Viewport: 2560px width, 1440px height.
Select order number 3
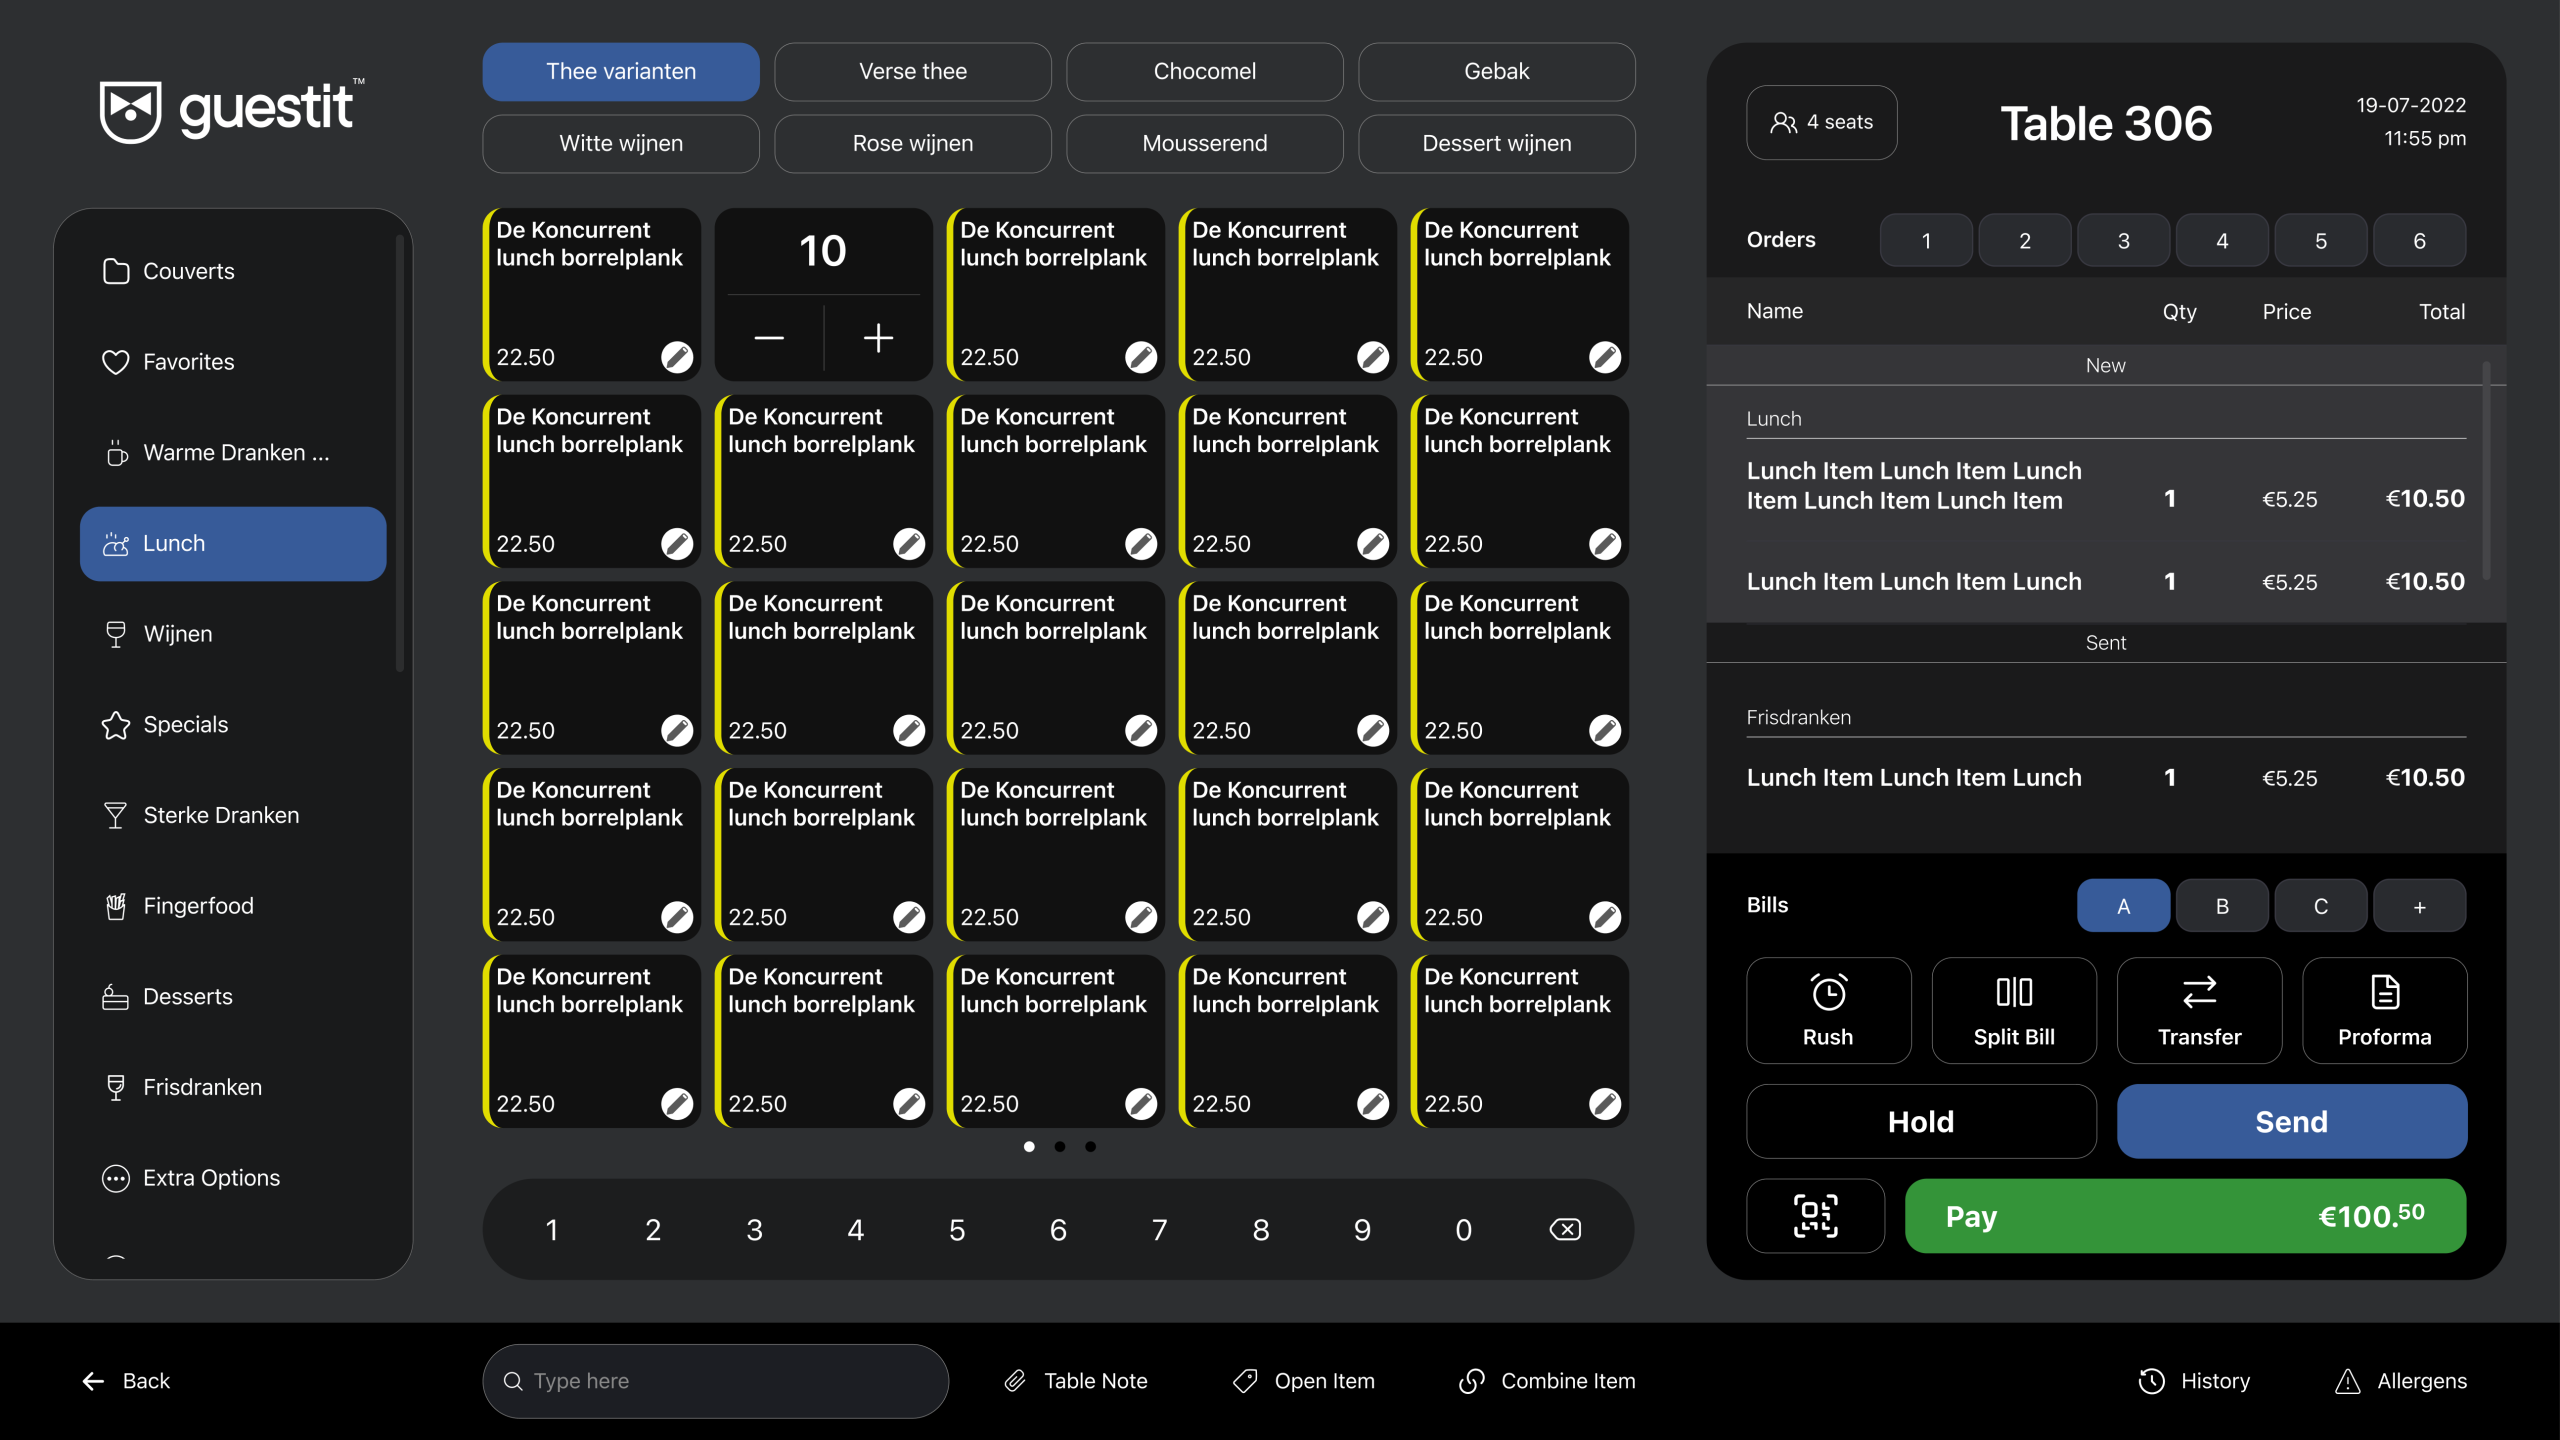[x=2123, y=240]
